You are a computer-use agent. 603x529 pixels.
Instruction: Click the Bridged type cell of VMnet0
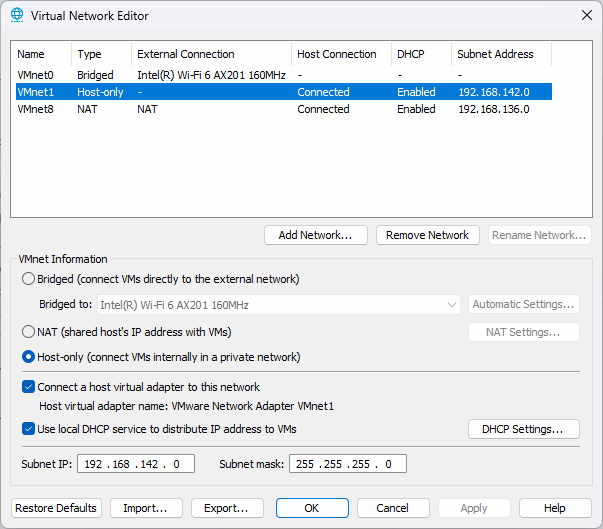coord(95,75)
